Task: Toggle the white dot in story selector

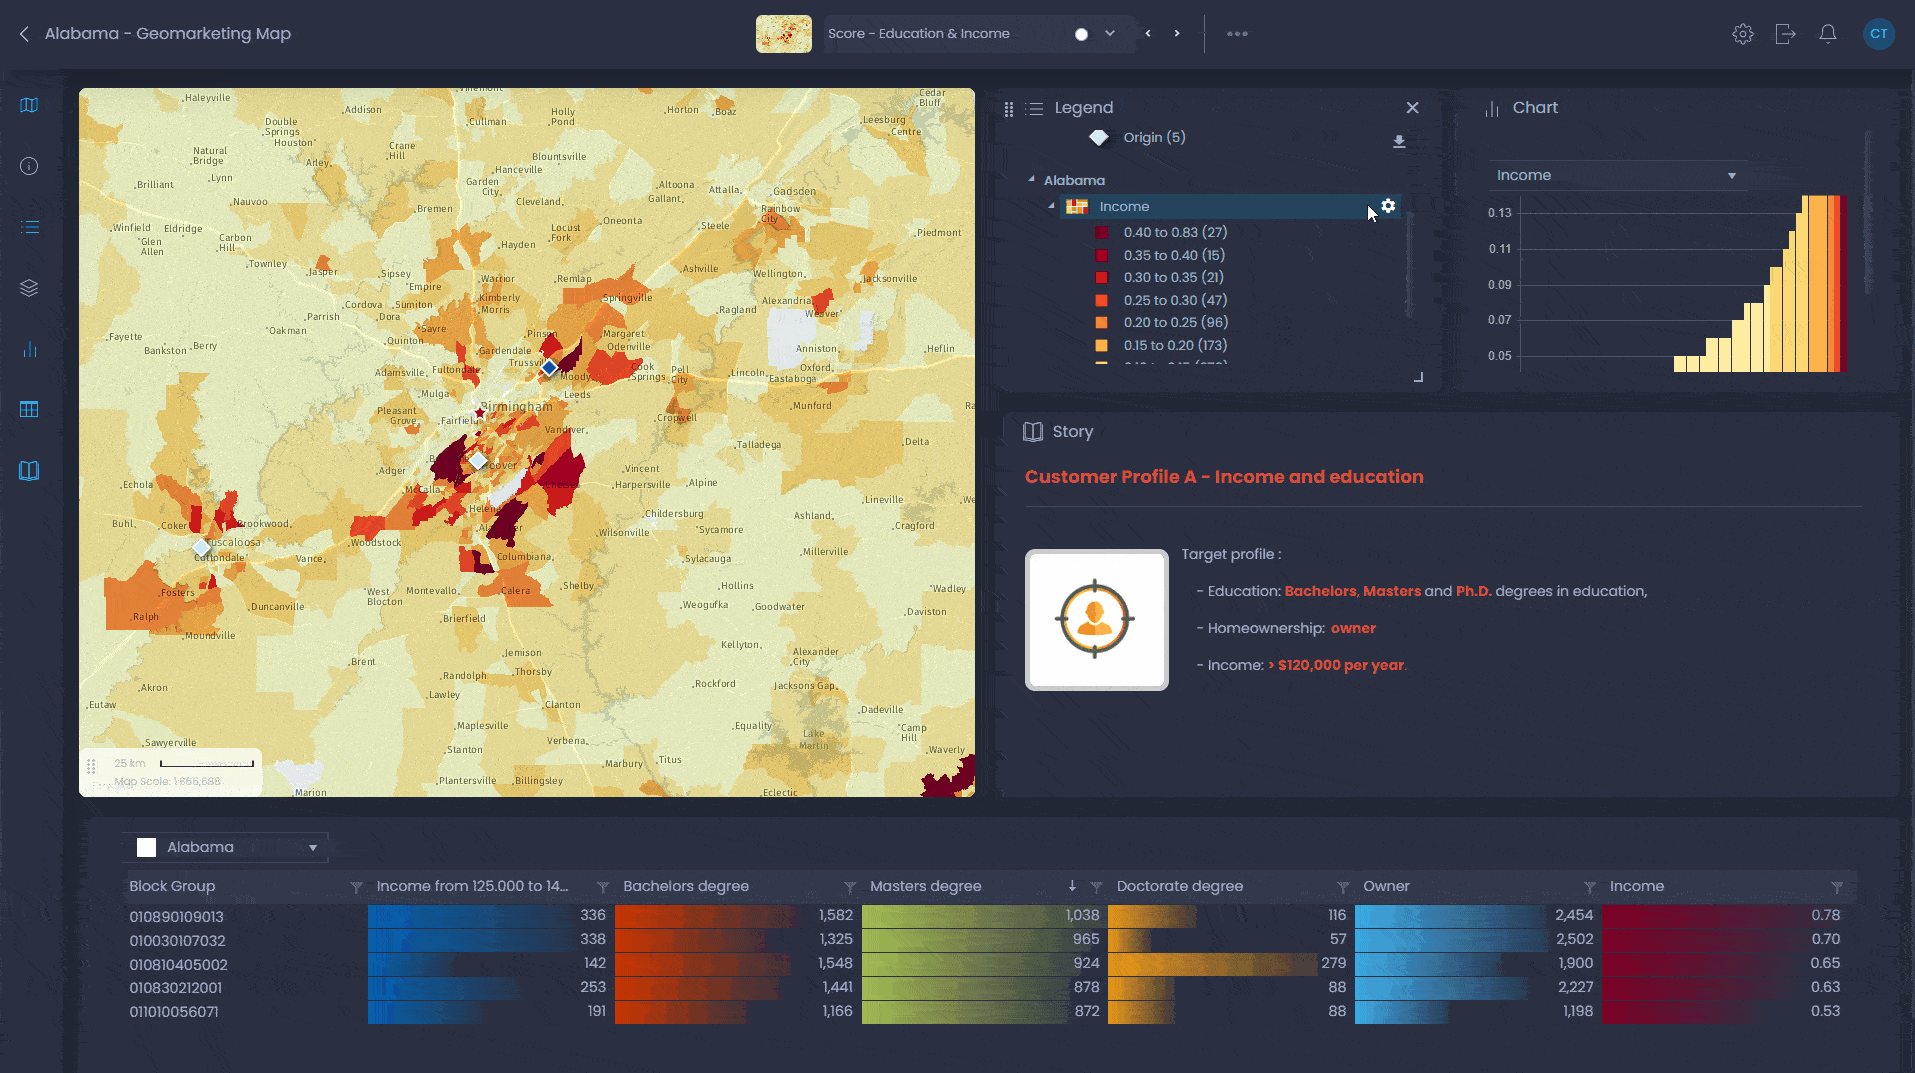Action: (1081, 34)
